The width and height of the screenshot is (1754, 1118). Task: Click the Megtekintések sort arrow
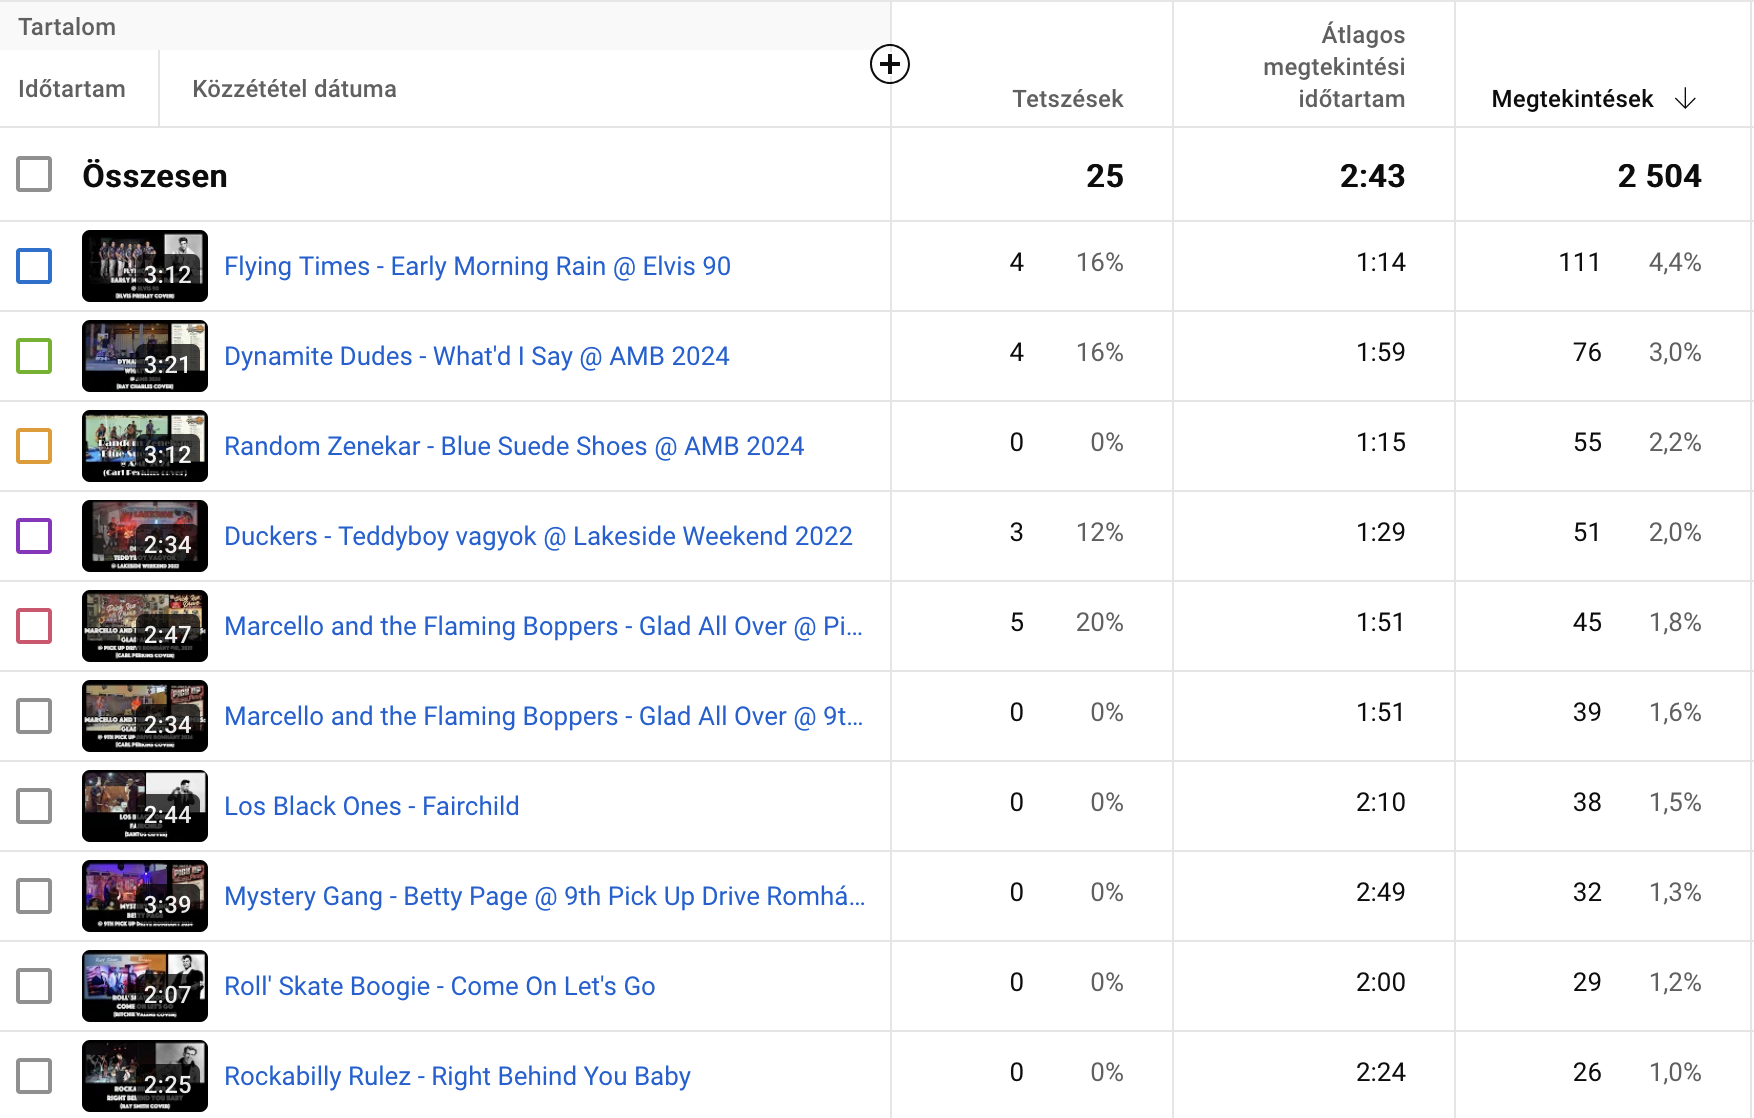click(x=1685, y=99)
